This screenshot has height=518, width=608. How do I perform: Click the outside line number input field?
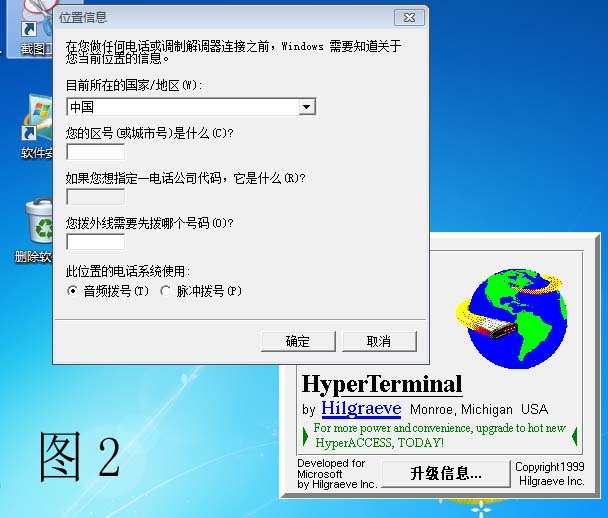click(96, 242)
